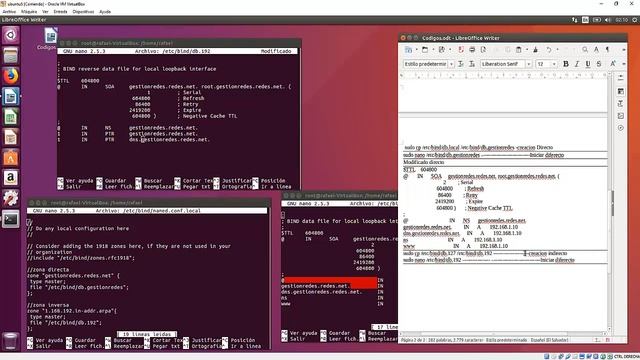The height and width of the screenshot is (360, 640).
Task: Open Ubuntu Software from the dock
Action: pyautogui.click(x=11, y=158)
